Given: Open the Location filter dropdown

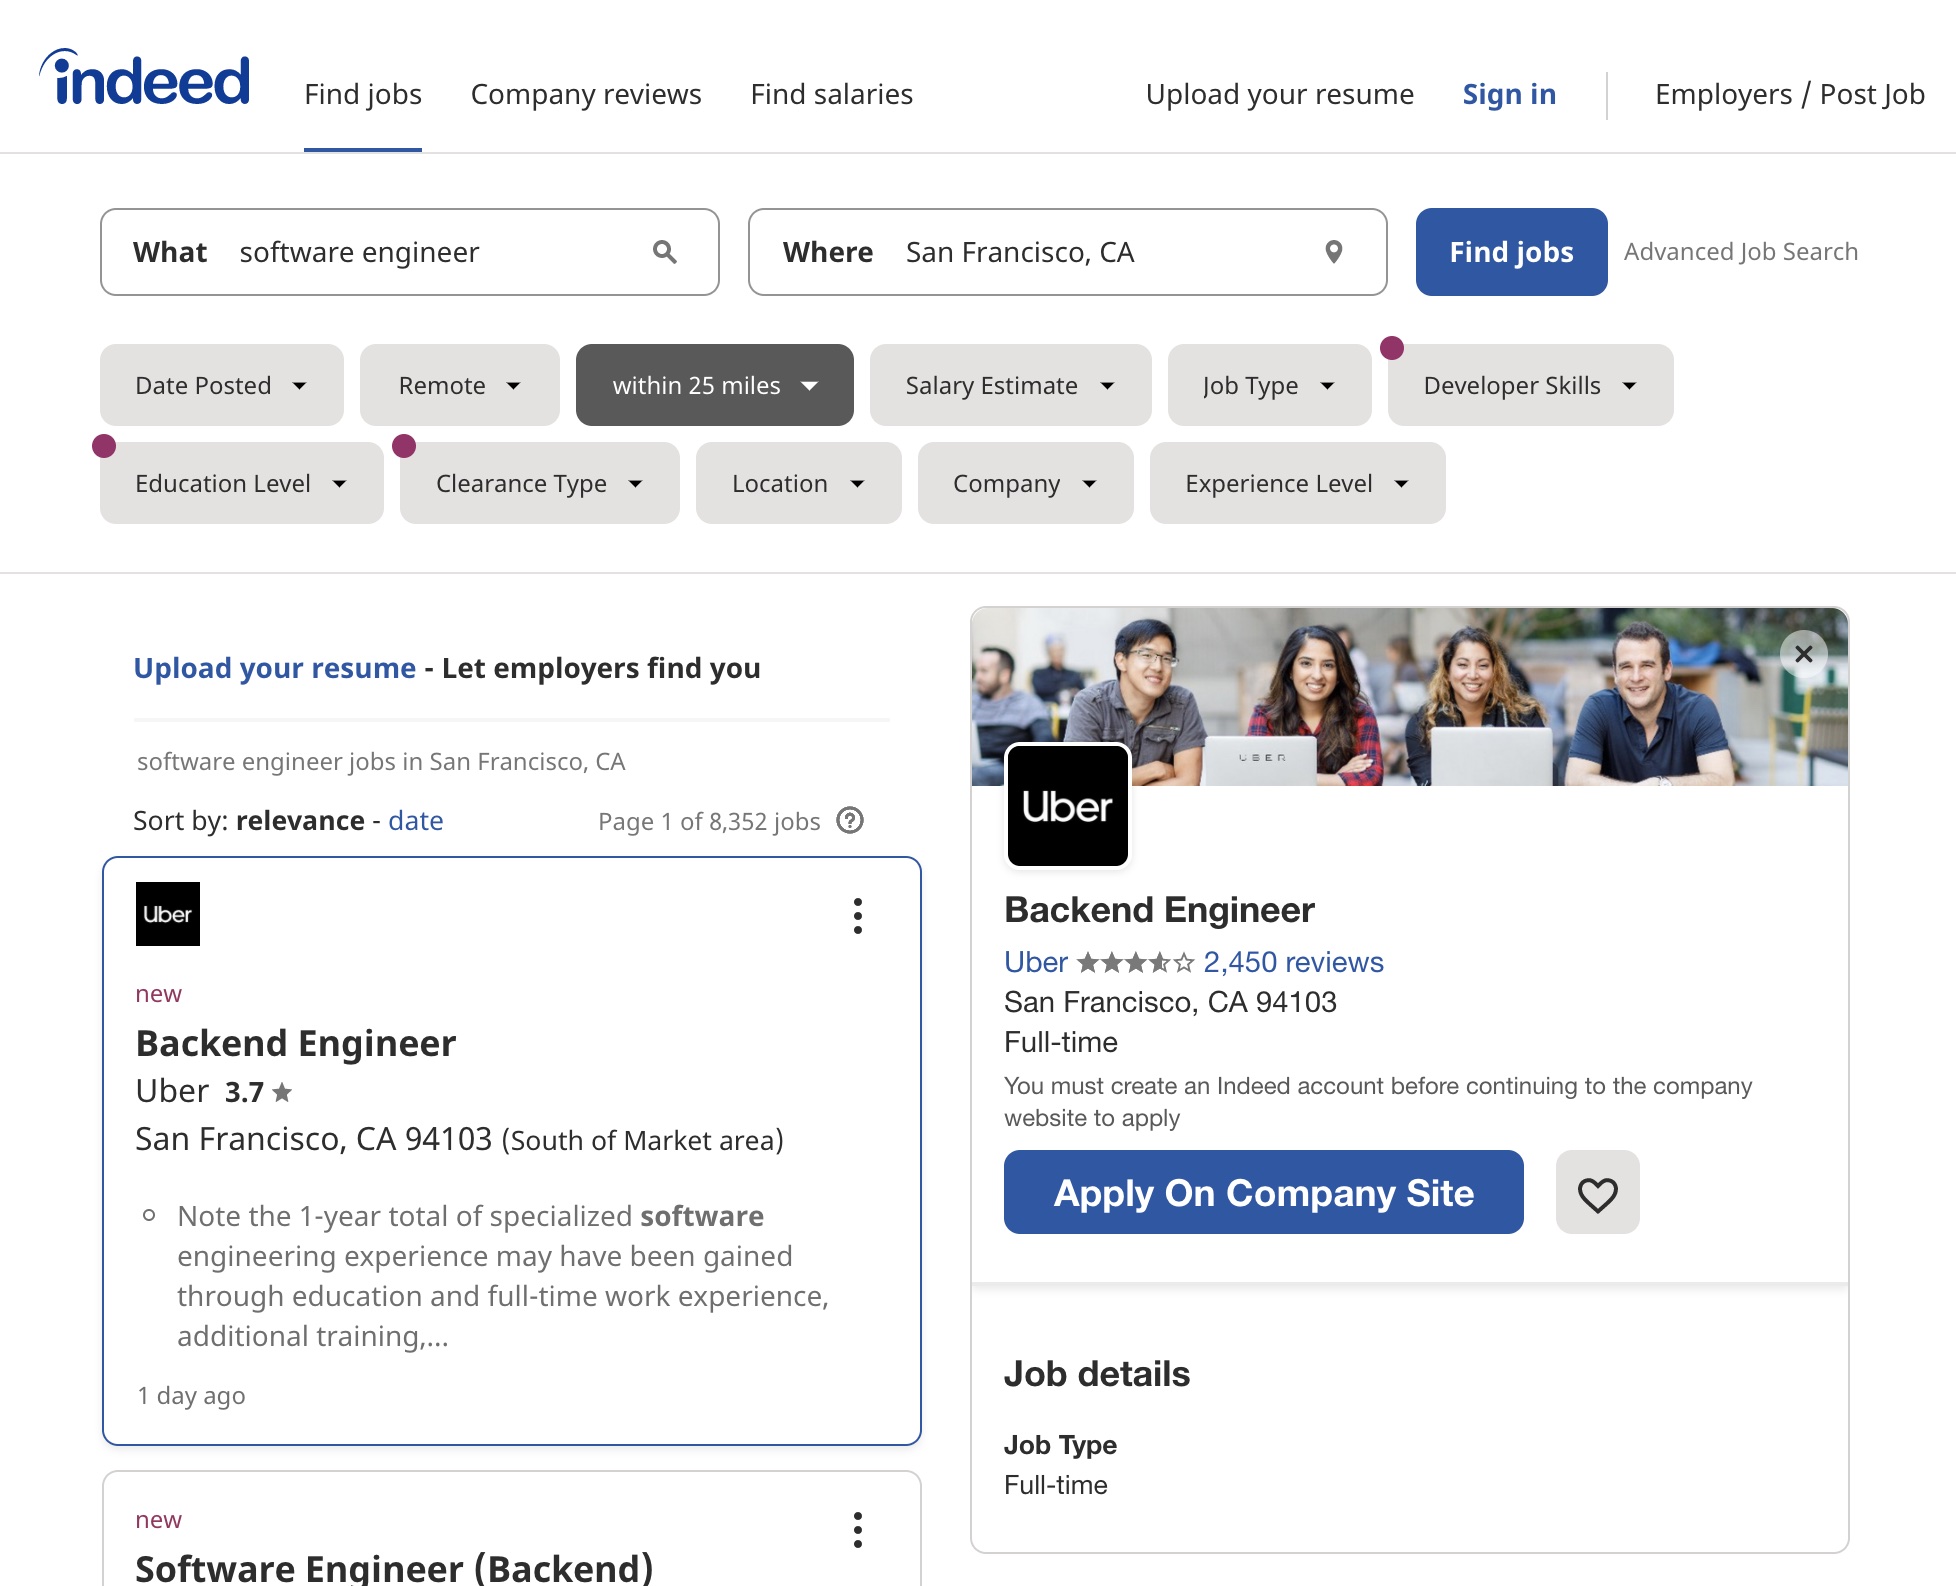Looking at the screenshot, I should click(799, 483).
